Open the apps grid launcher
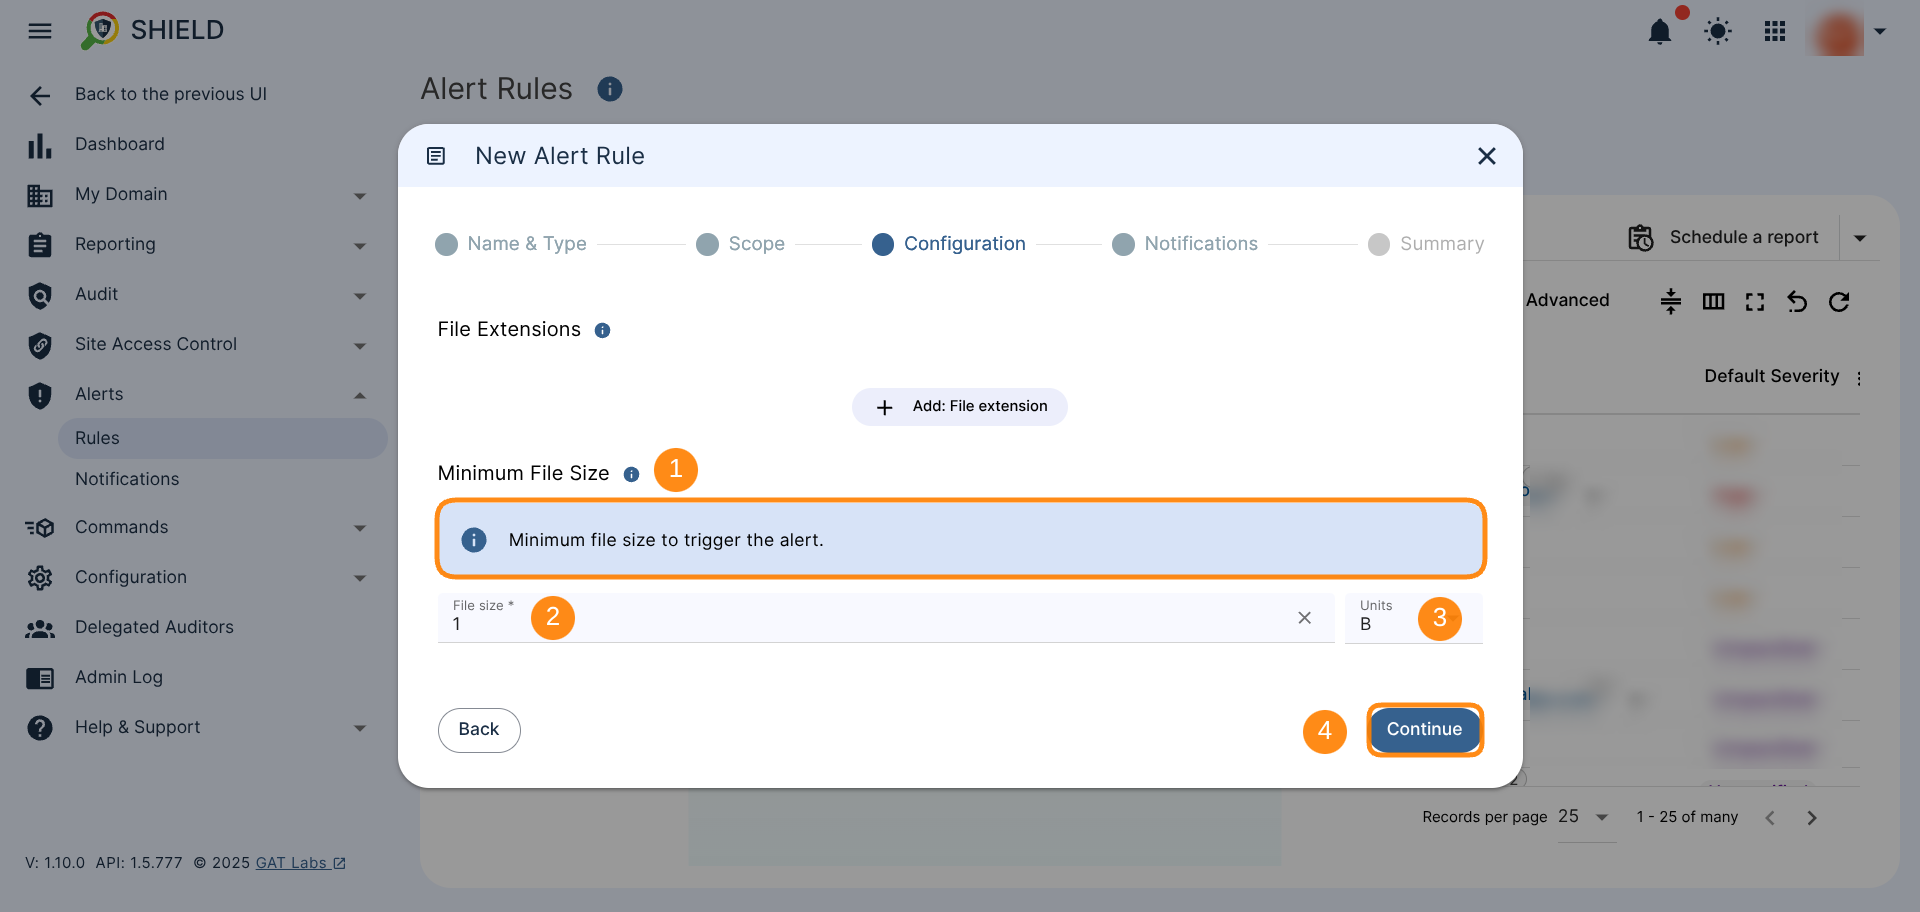Image resolution: width=1920 pixels, height=912 pixels. [x=1775, y=32]
